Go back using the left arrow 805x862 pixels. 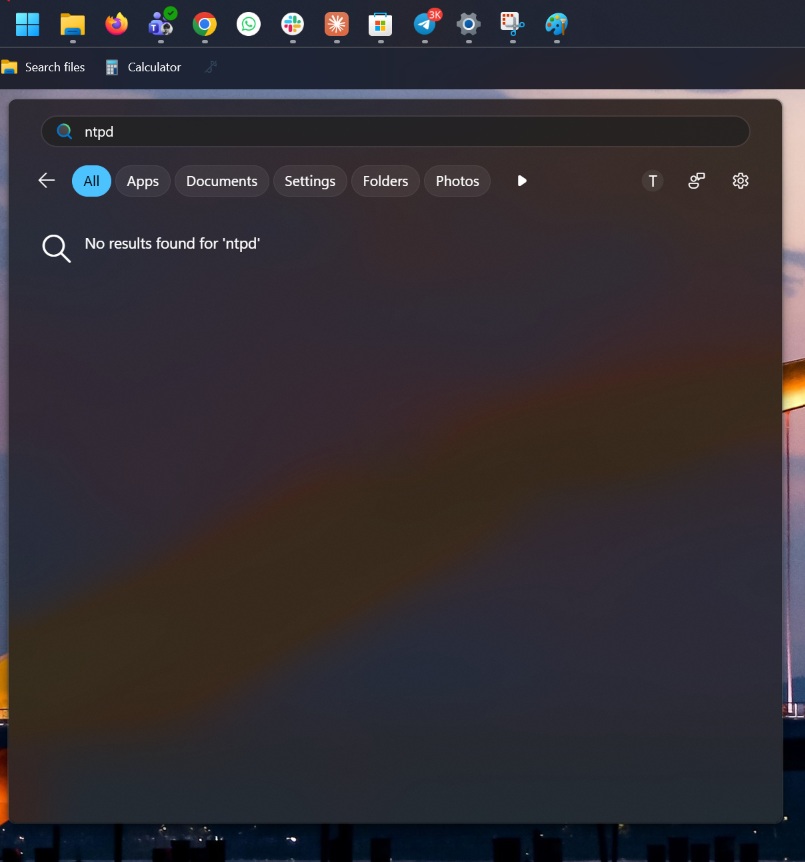point(47,180)
